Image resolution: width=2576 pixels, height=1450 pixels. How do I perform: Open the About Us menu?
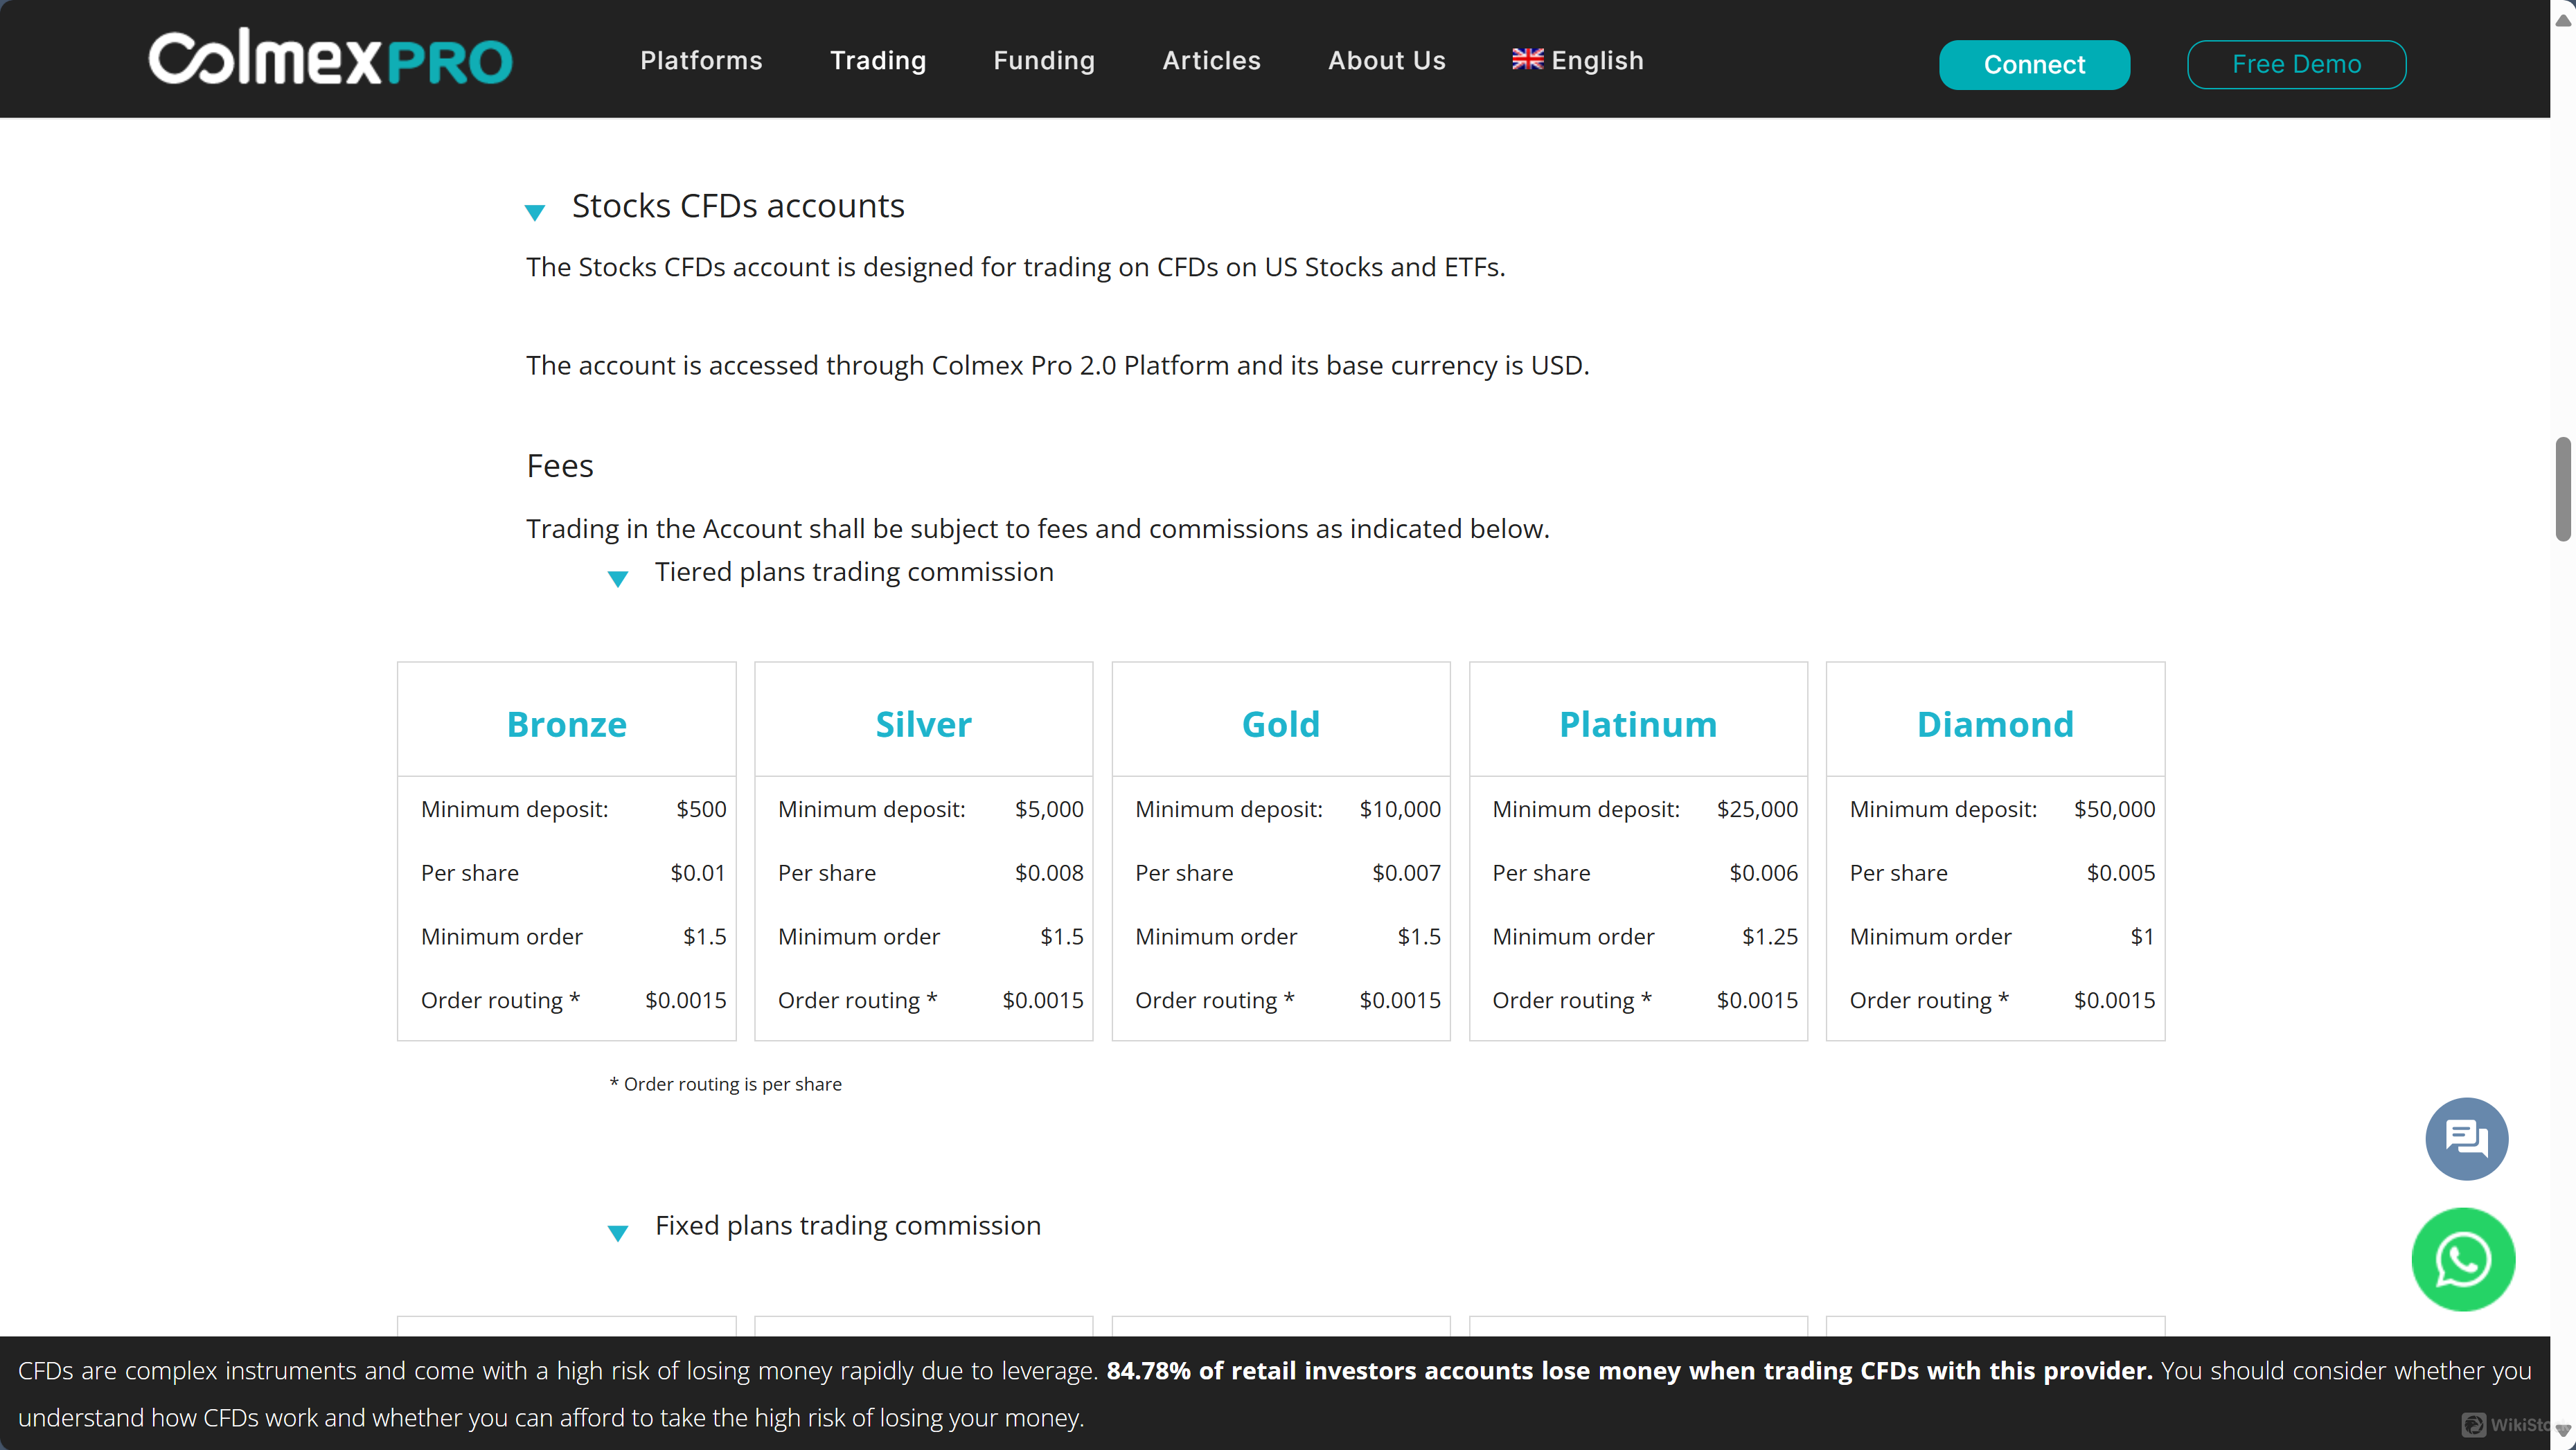point(1386,59)
